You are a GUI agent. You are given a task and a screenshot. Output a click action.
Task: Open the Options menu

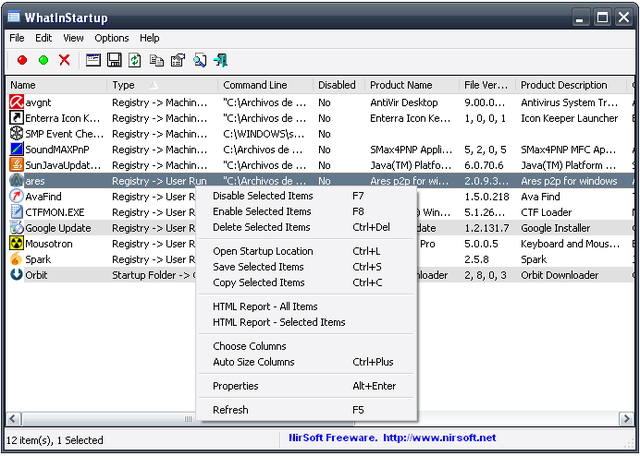pos(111,38)
